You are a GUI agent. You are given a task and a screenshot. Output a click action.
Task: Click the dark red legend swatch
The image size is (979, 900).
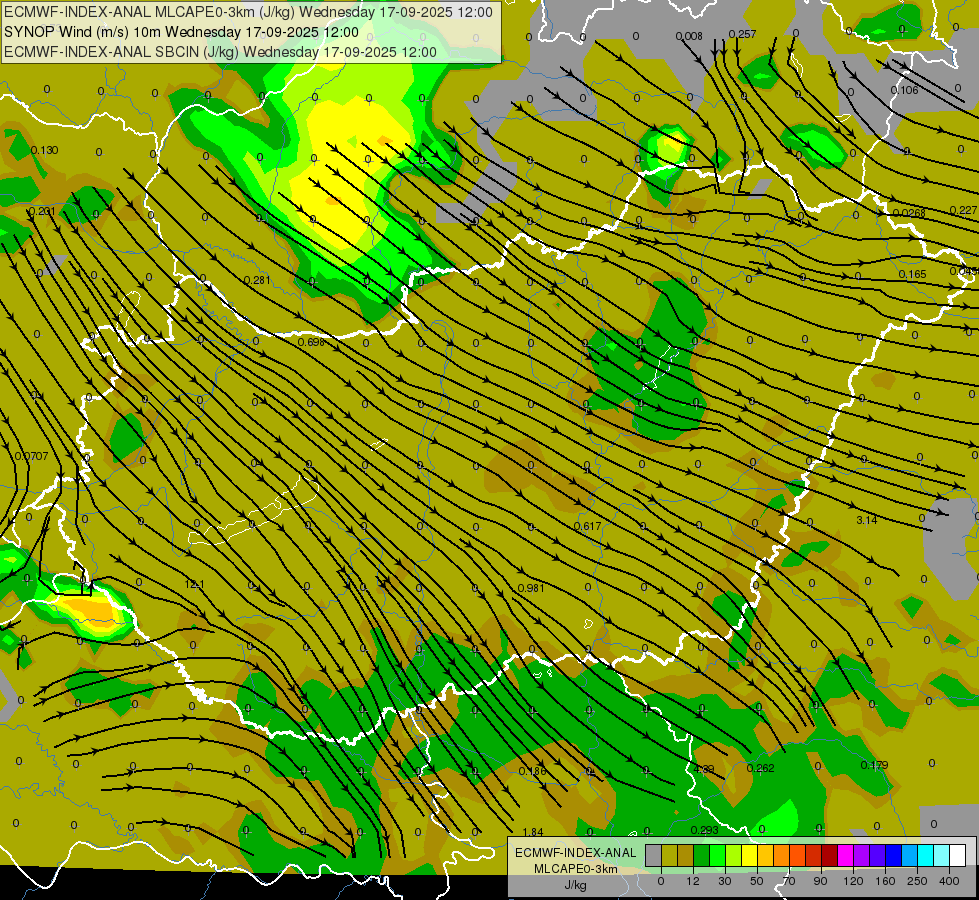tap(829, 855)
